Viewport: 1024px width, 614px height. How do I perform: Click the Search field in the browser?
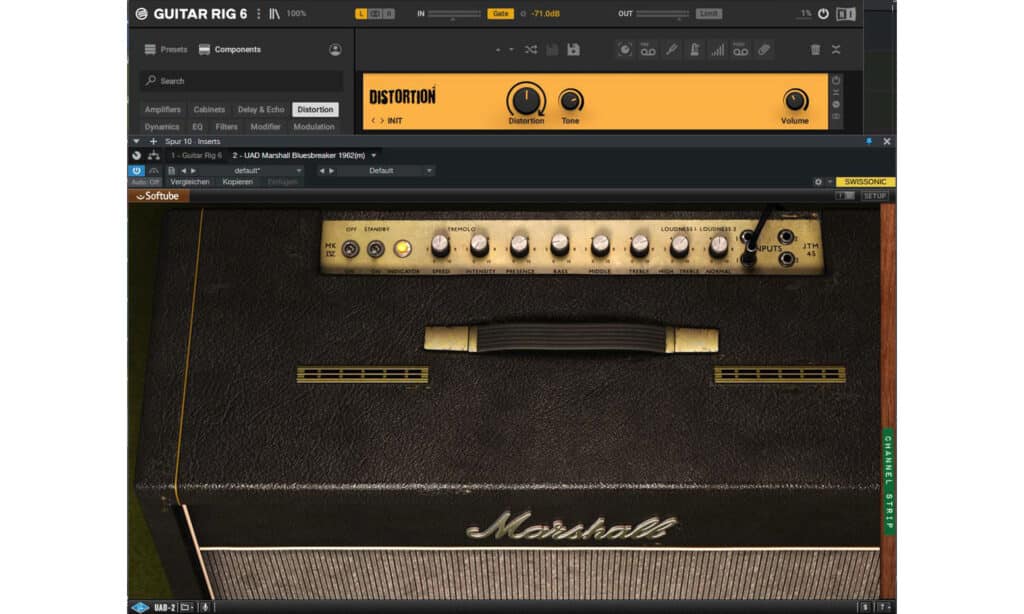[241, 81]
